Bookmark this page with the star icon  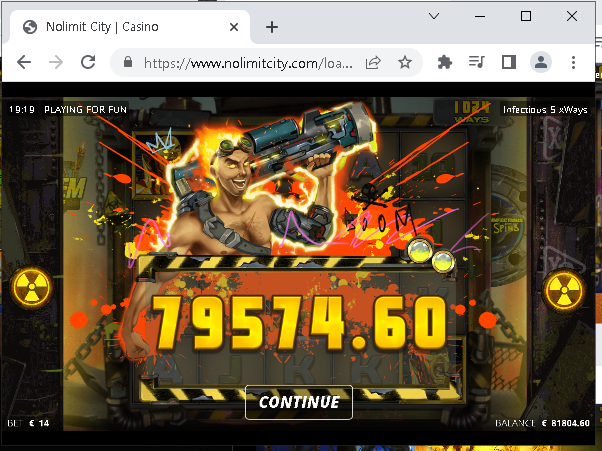coord(405,62)
